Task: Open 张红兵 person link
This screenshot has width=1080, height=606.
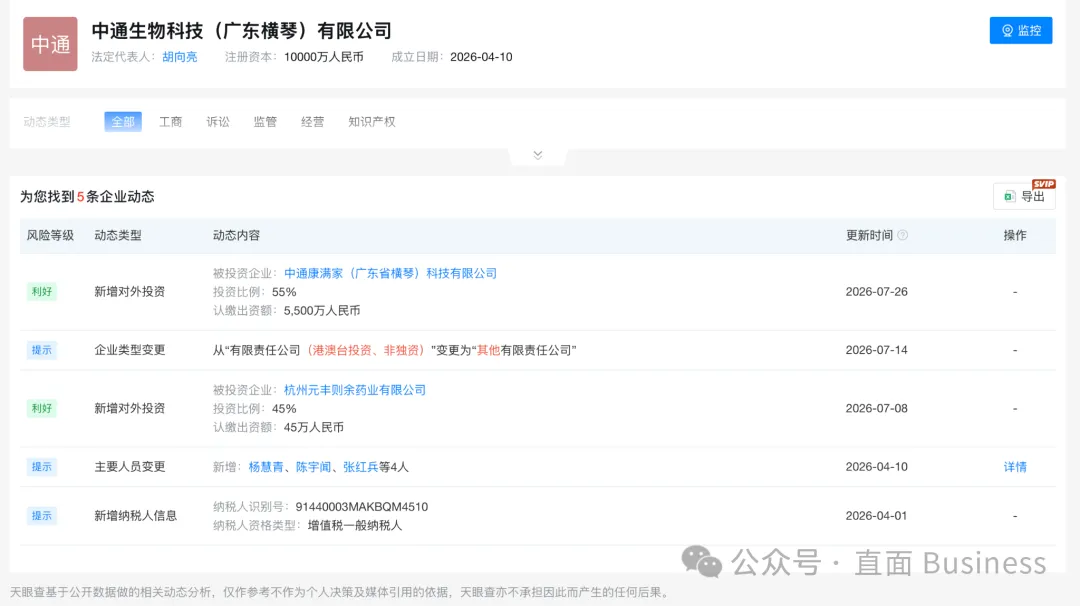Action: tap(361, 467)
